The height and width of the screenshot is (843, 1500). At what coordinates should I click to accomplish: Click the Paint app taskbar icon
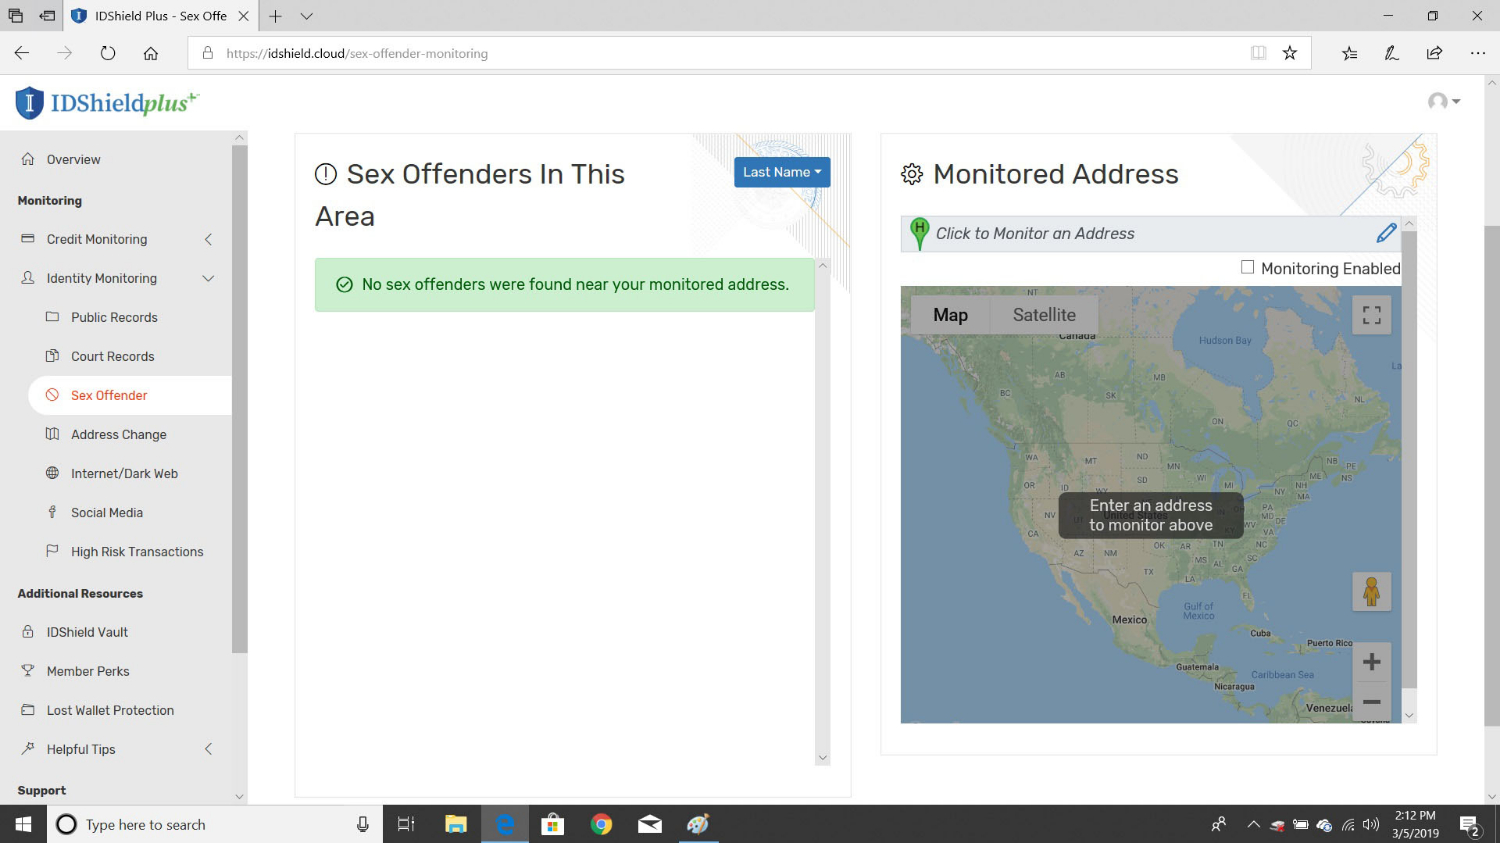click(698, 824)
